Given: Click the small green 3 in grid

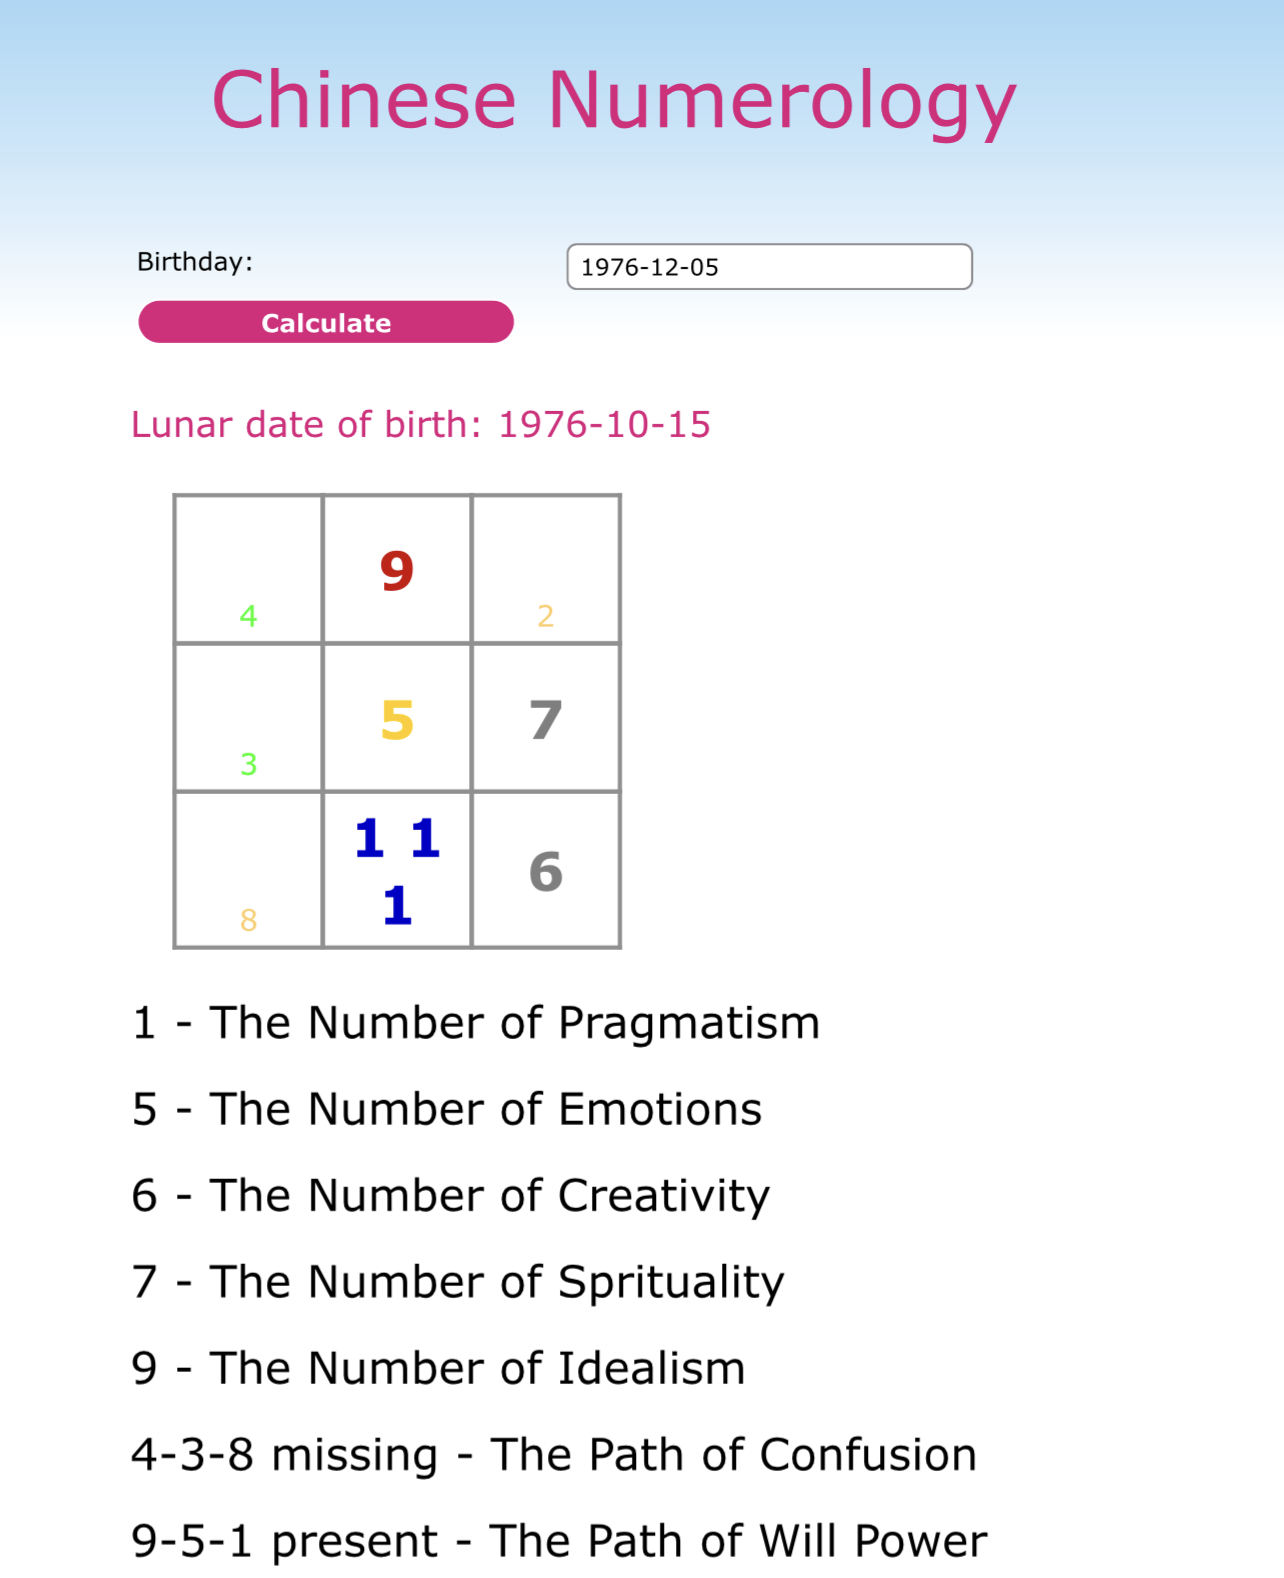Looking at the screenshot, I should (248, 765).
